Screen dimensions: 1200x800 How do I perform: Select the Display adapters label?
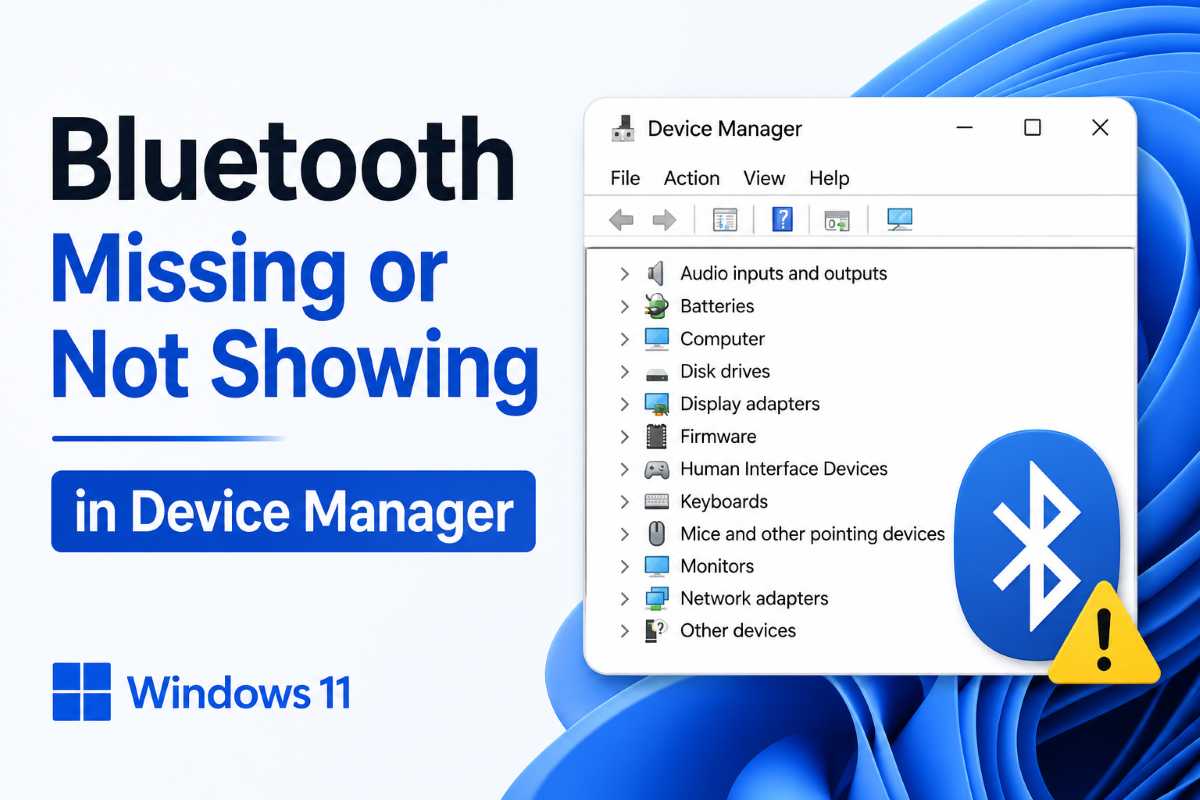click(750, 404)
